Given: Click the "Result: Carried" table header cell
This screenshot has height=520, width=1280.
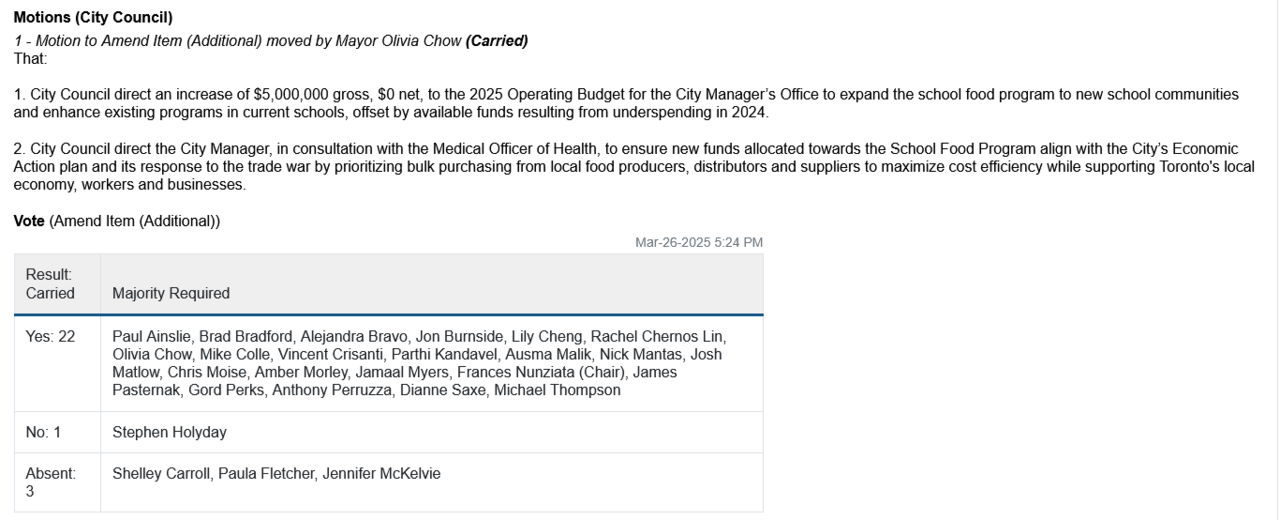Looking at the screenshot, I should 50,284.
